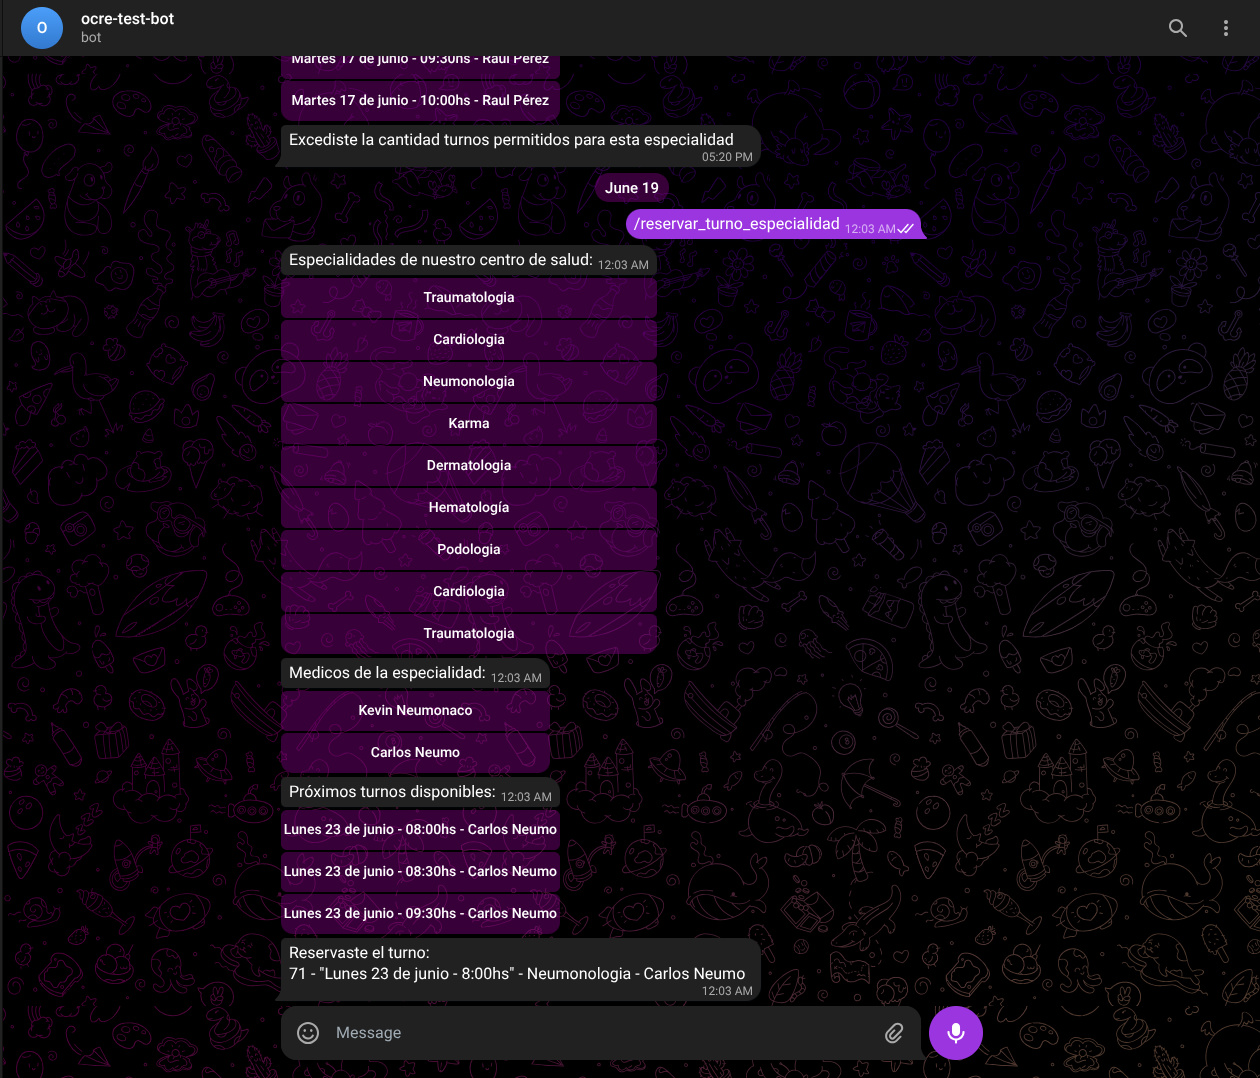Open search in the chat header
Viewport: 1260px width, 1078px height.
(1178, 28)
